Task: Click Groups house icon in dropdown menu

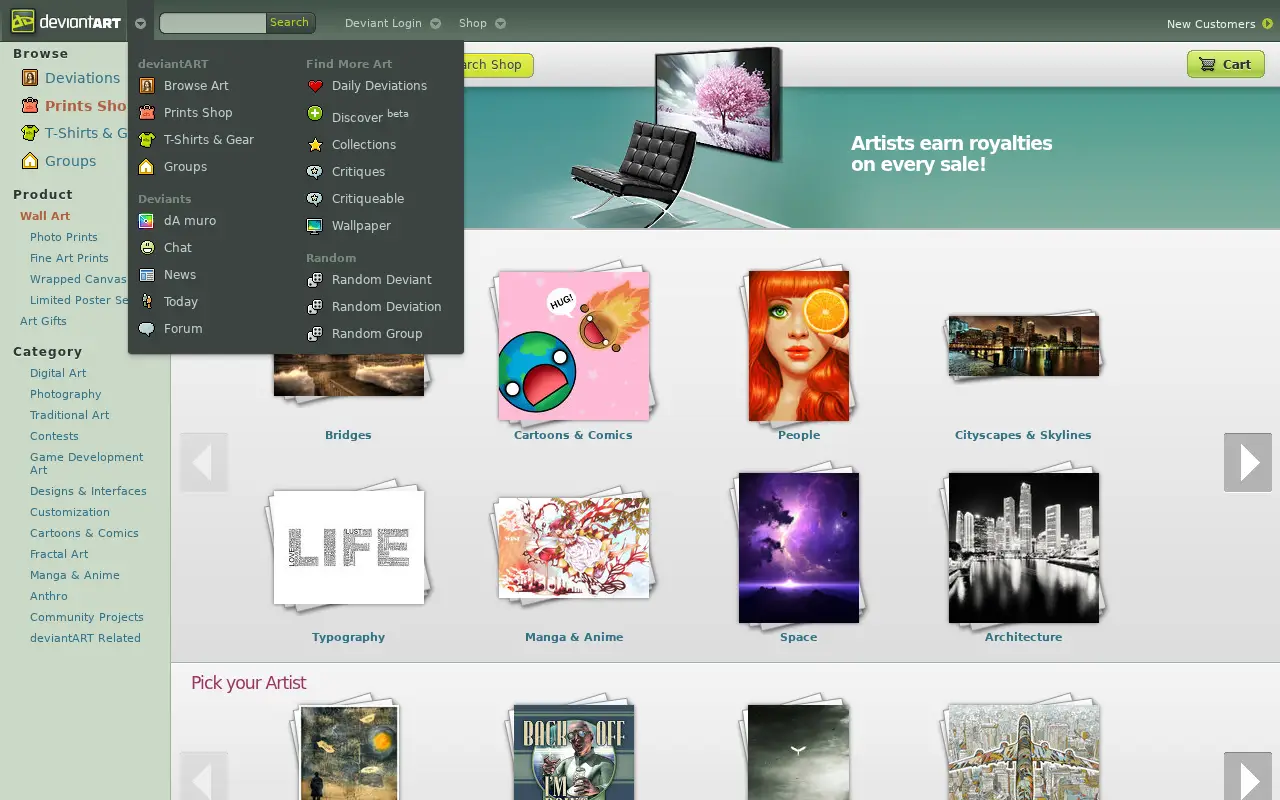Action: tap(147, 167)
